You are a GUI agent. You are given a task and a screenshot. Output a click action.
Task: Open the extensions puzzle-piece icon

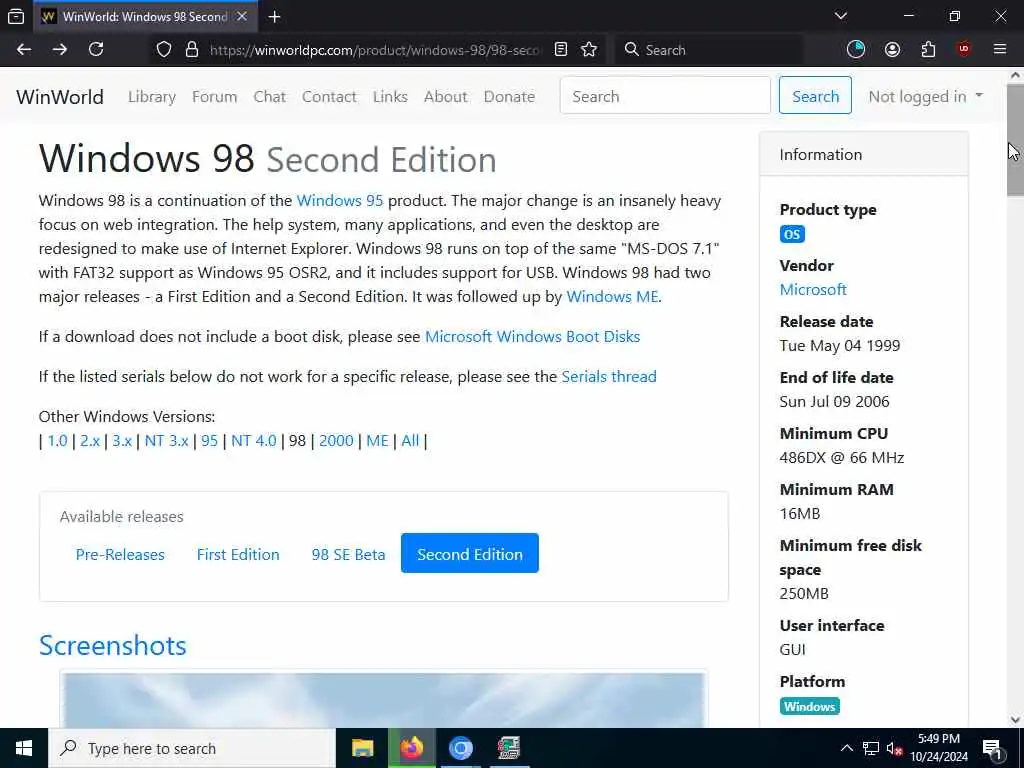click(x=928, y=50)
